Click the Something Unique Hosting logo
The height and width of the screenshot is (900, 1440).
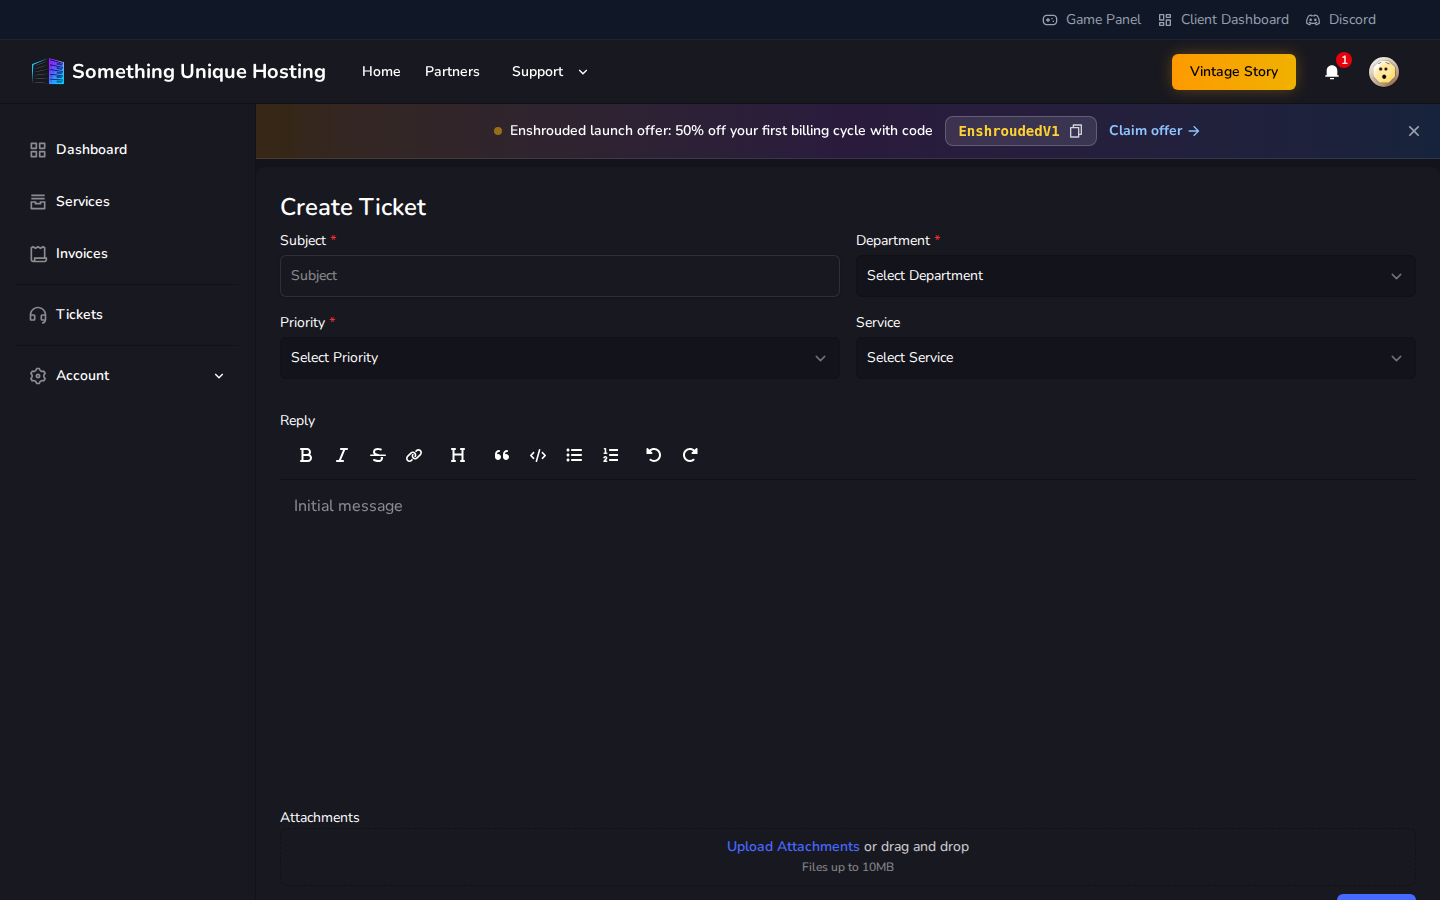point(179,72)
